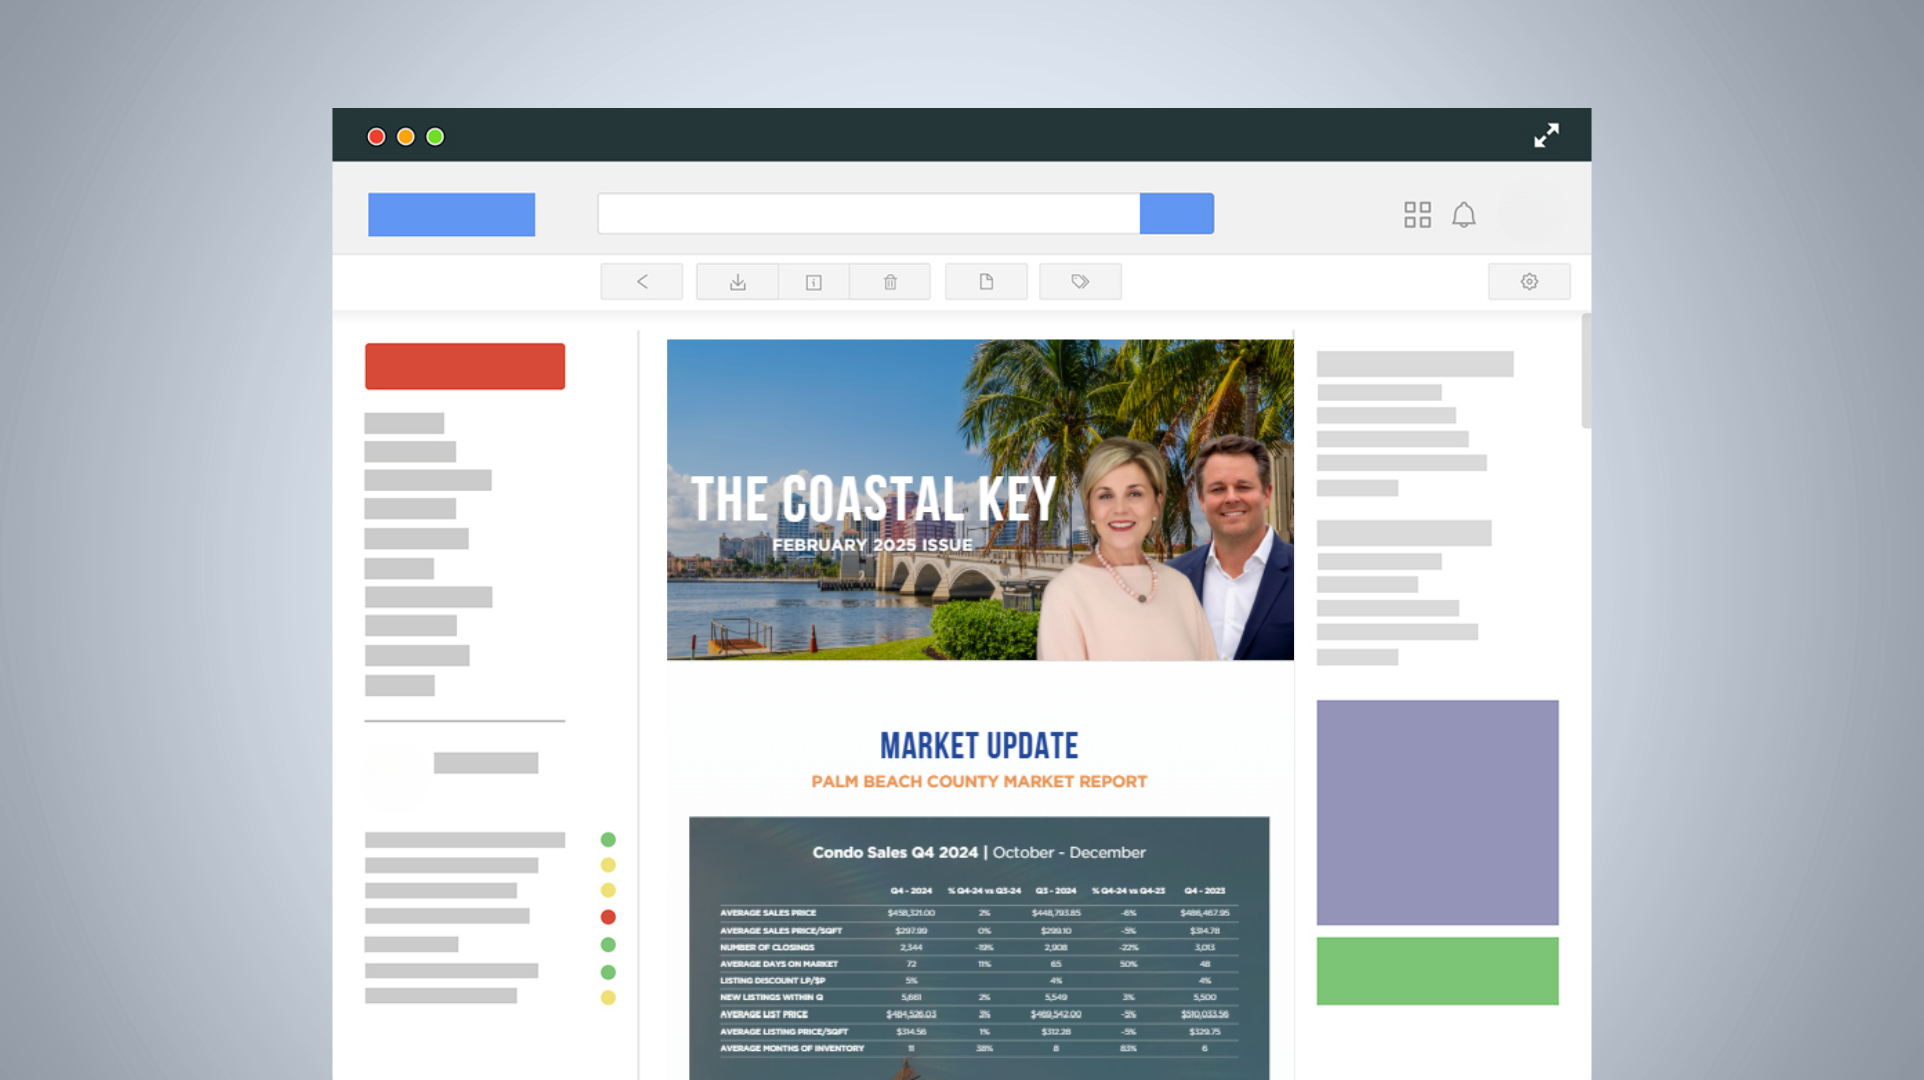Click inside the search input field

tap(869, 214)
